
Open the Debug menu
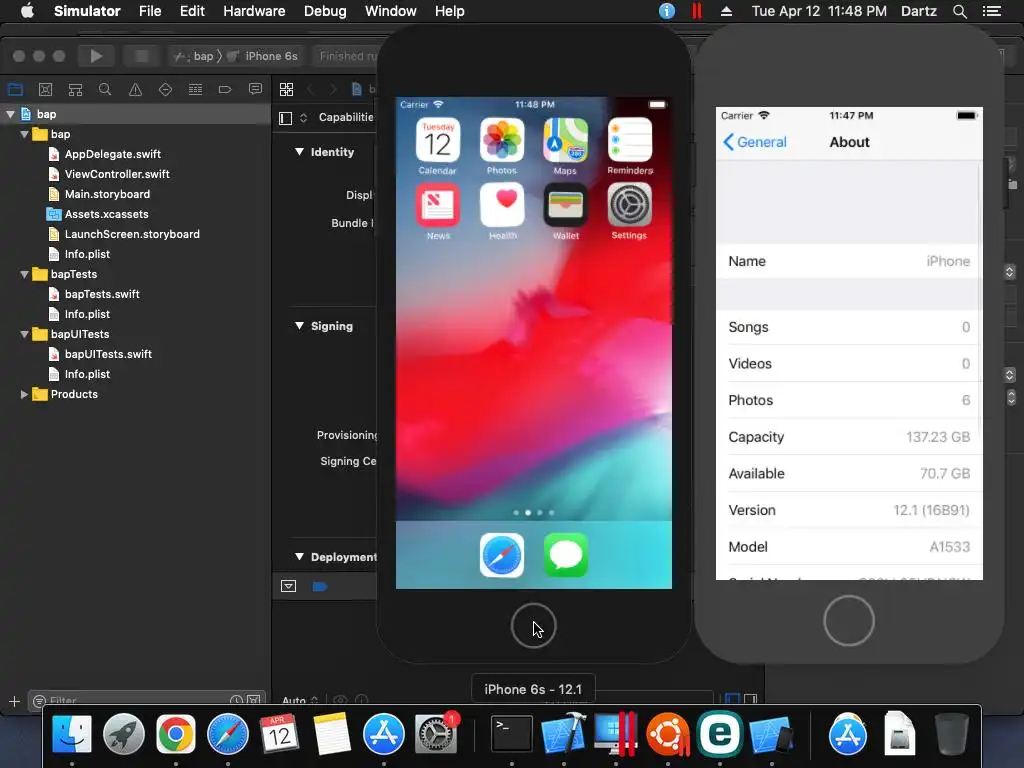(x=325, y=11)
